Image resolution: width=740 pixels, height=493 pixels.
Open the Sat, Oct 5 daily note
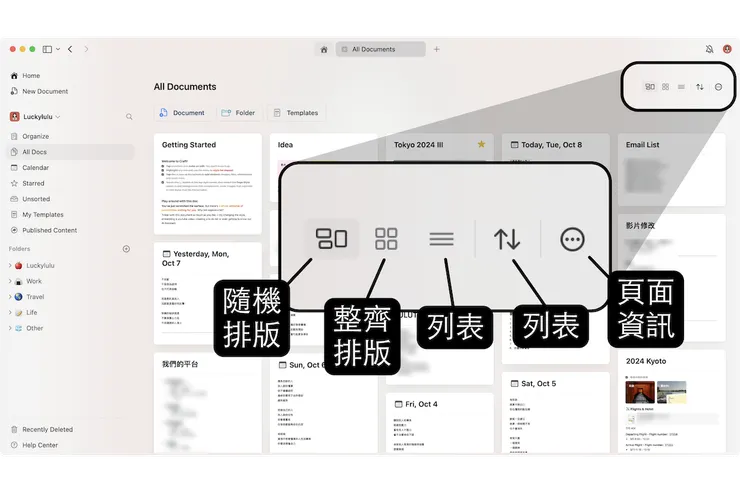555,413
